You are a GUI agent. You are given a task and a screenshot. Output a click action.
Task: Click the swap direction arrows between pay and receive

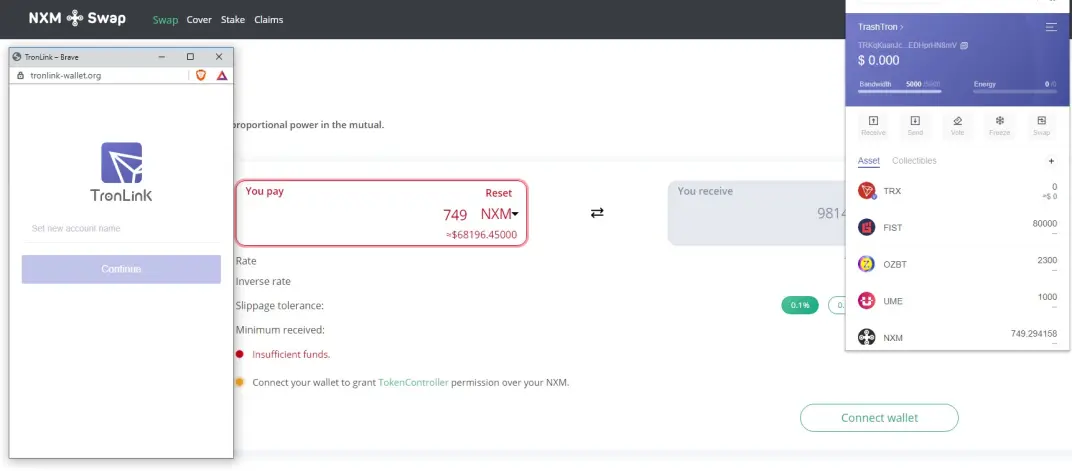point(597,213)
